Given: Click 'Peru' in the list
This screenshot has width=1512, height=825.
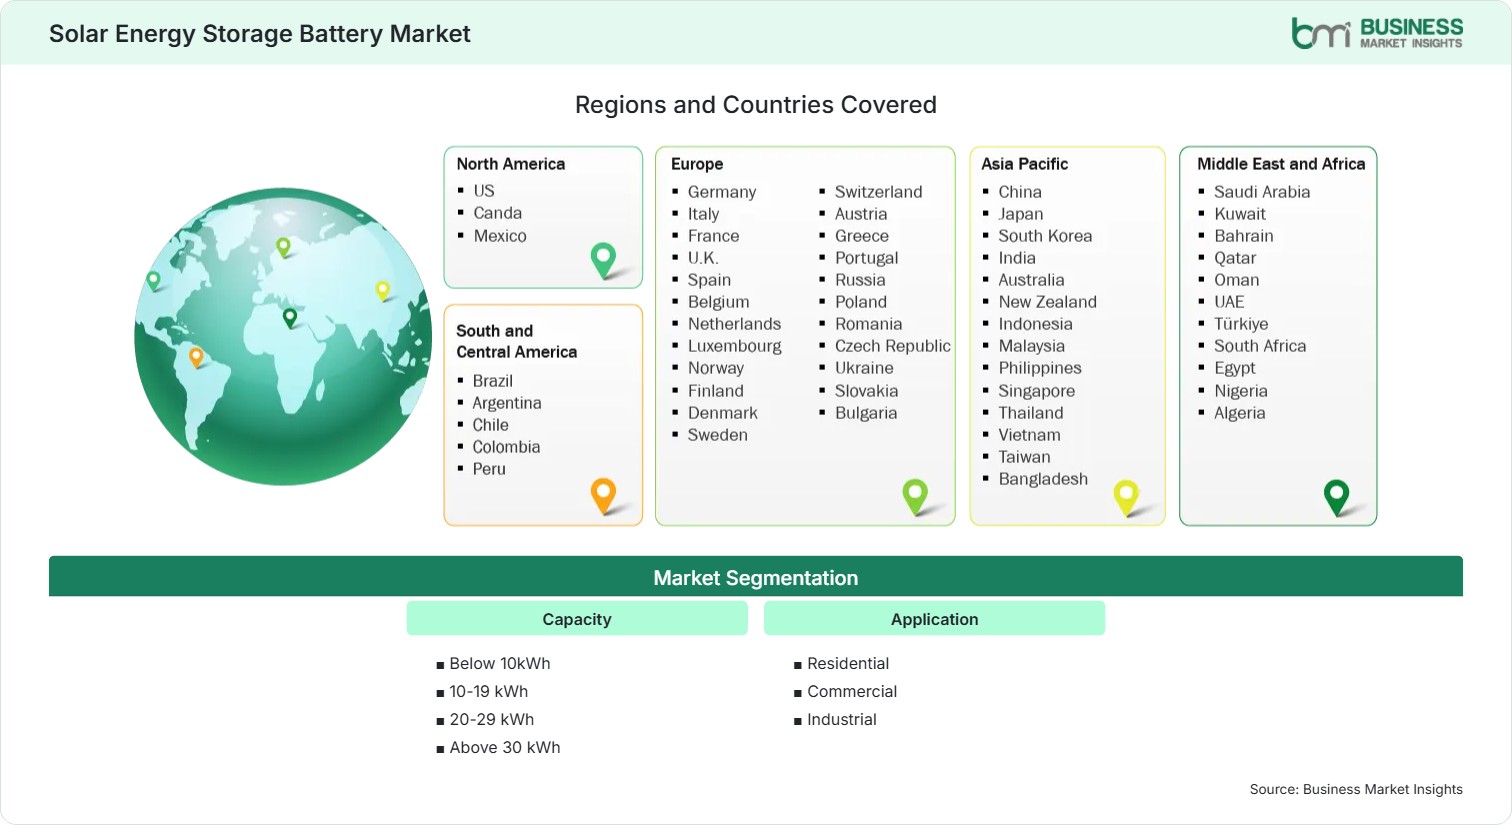Looking at the screenshot, I should (x=489, y=469).
